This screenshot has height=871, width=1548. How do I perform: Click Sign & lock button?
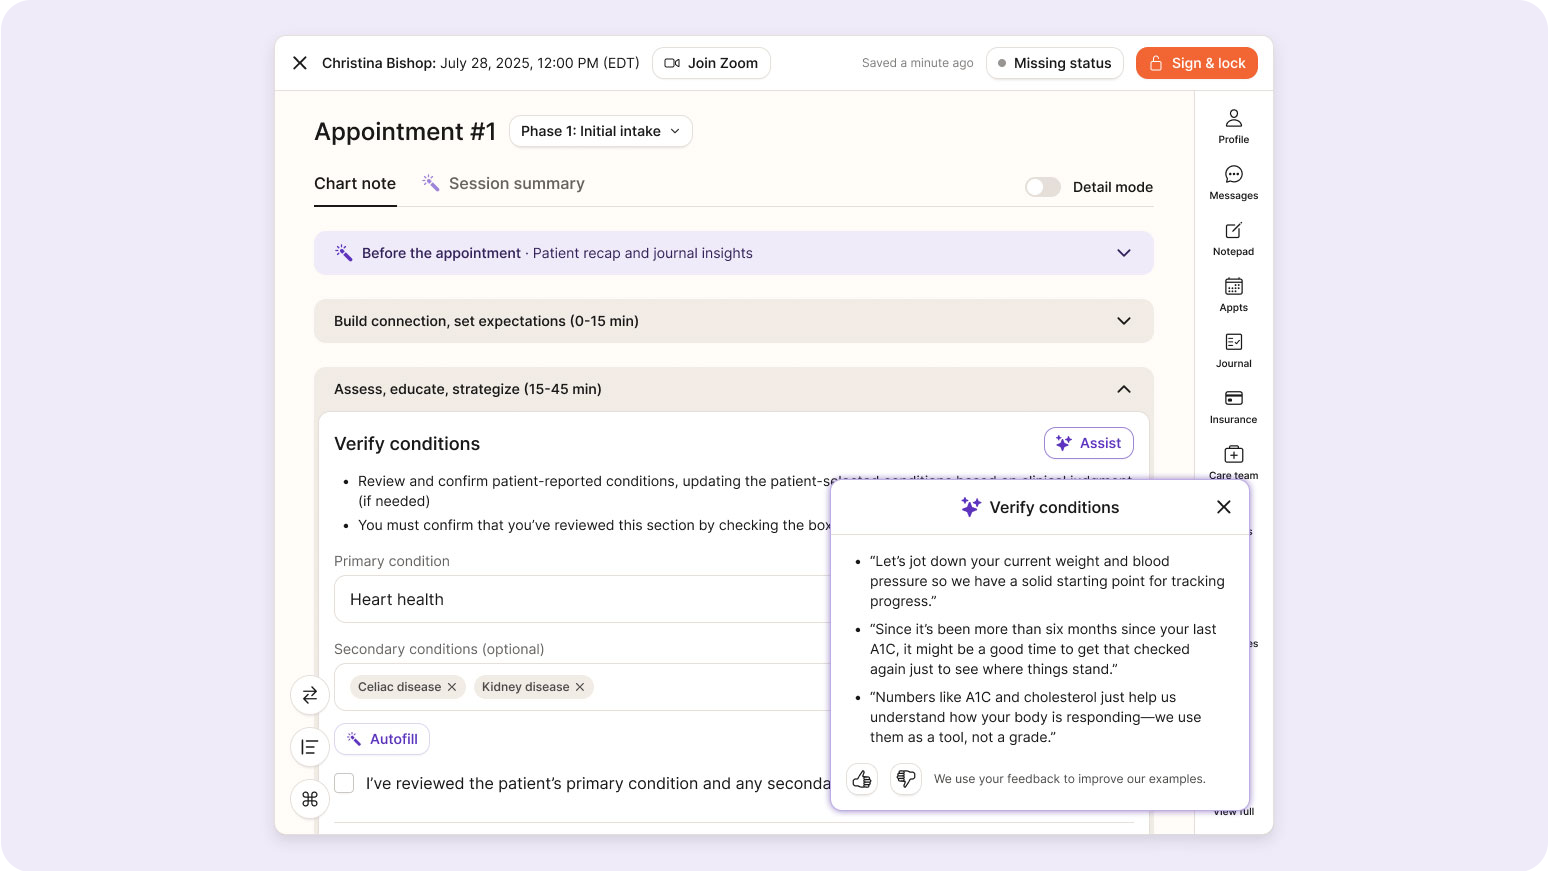pos(1197,63)
